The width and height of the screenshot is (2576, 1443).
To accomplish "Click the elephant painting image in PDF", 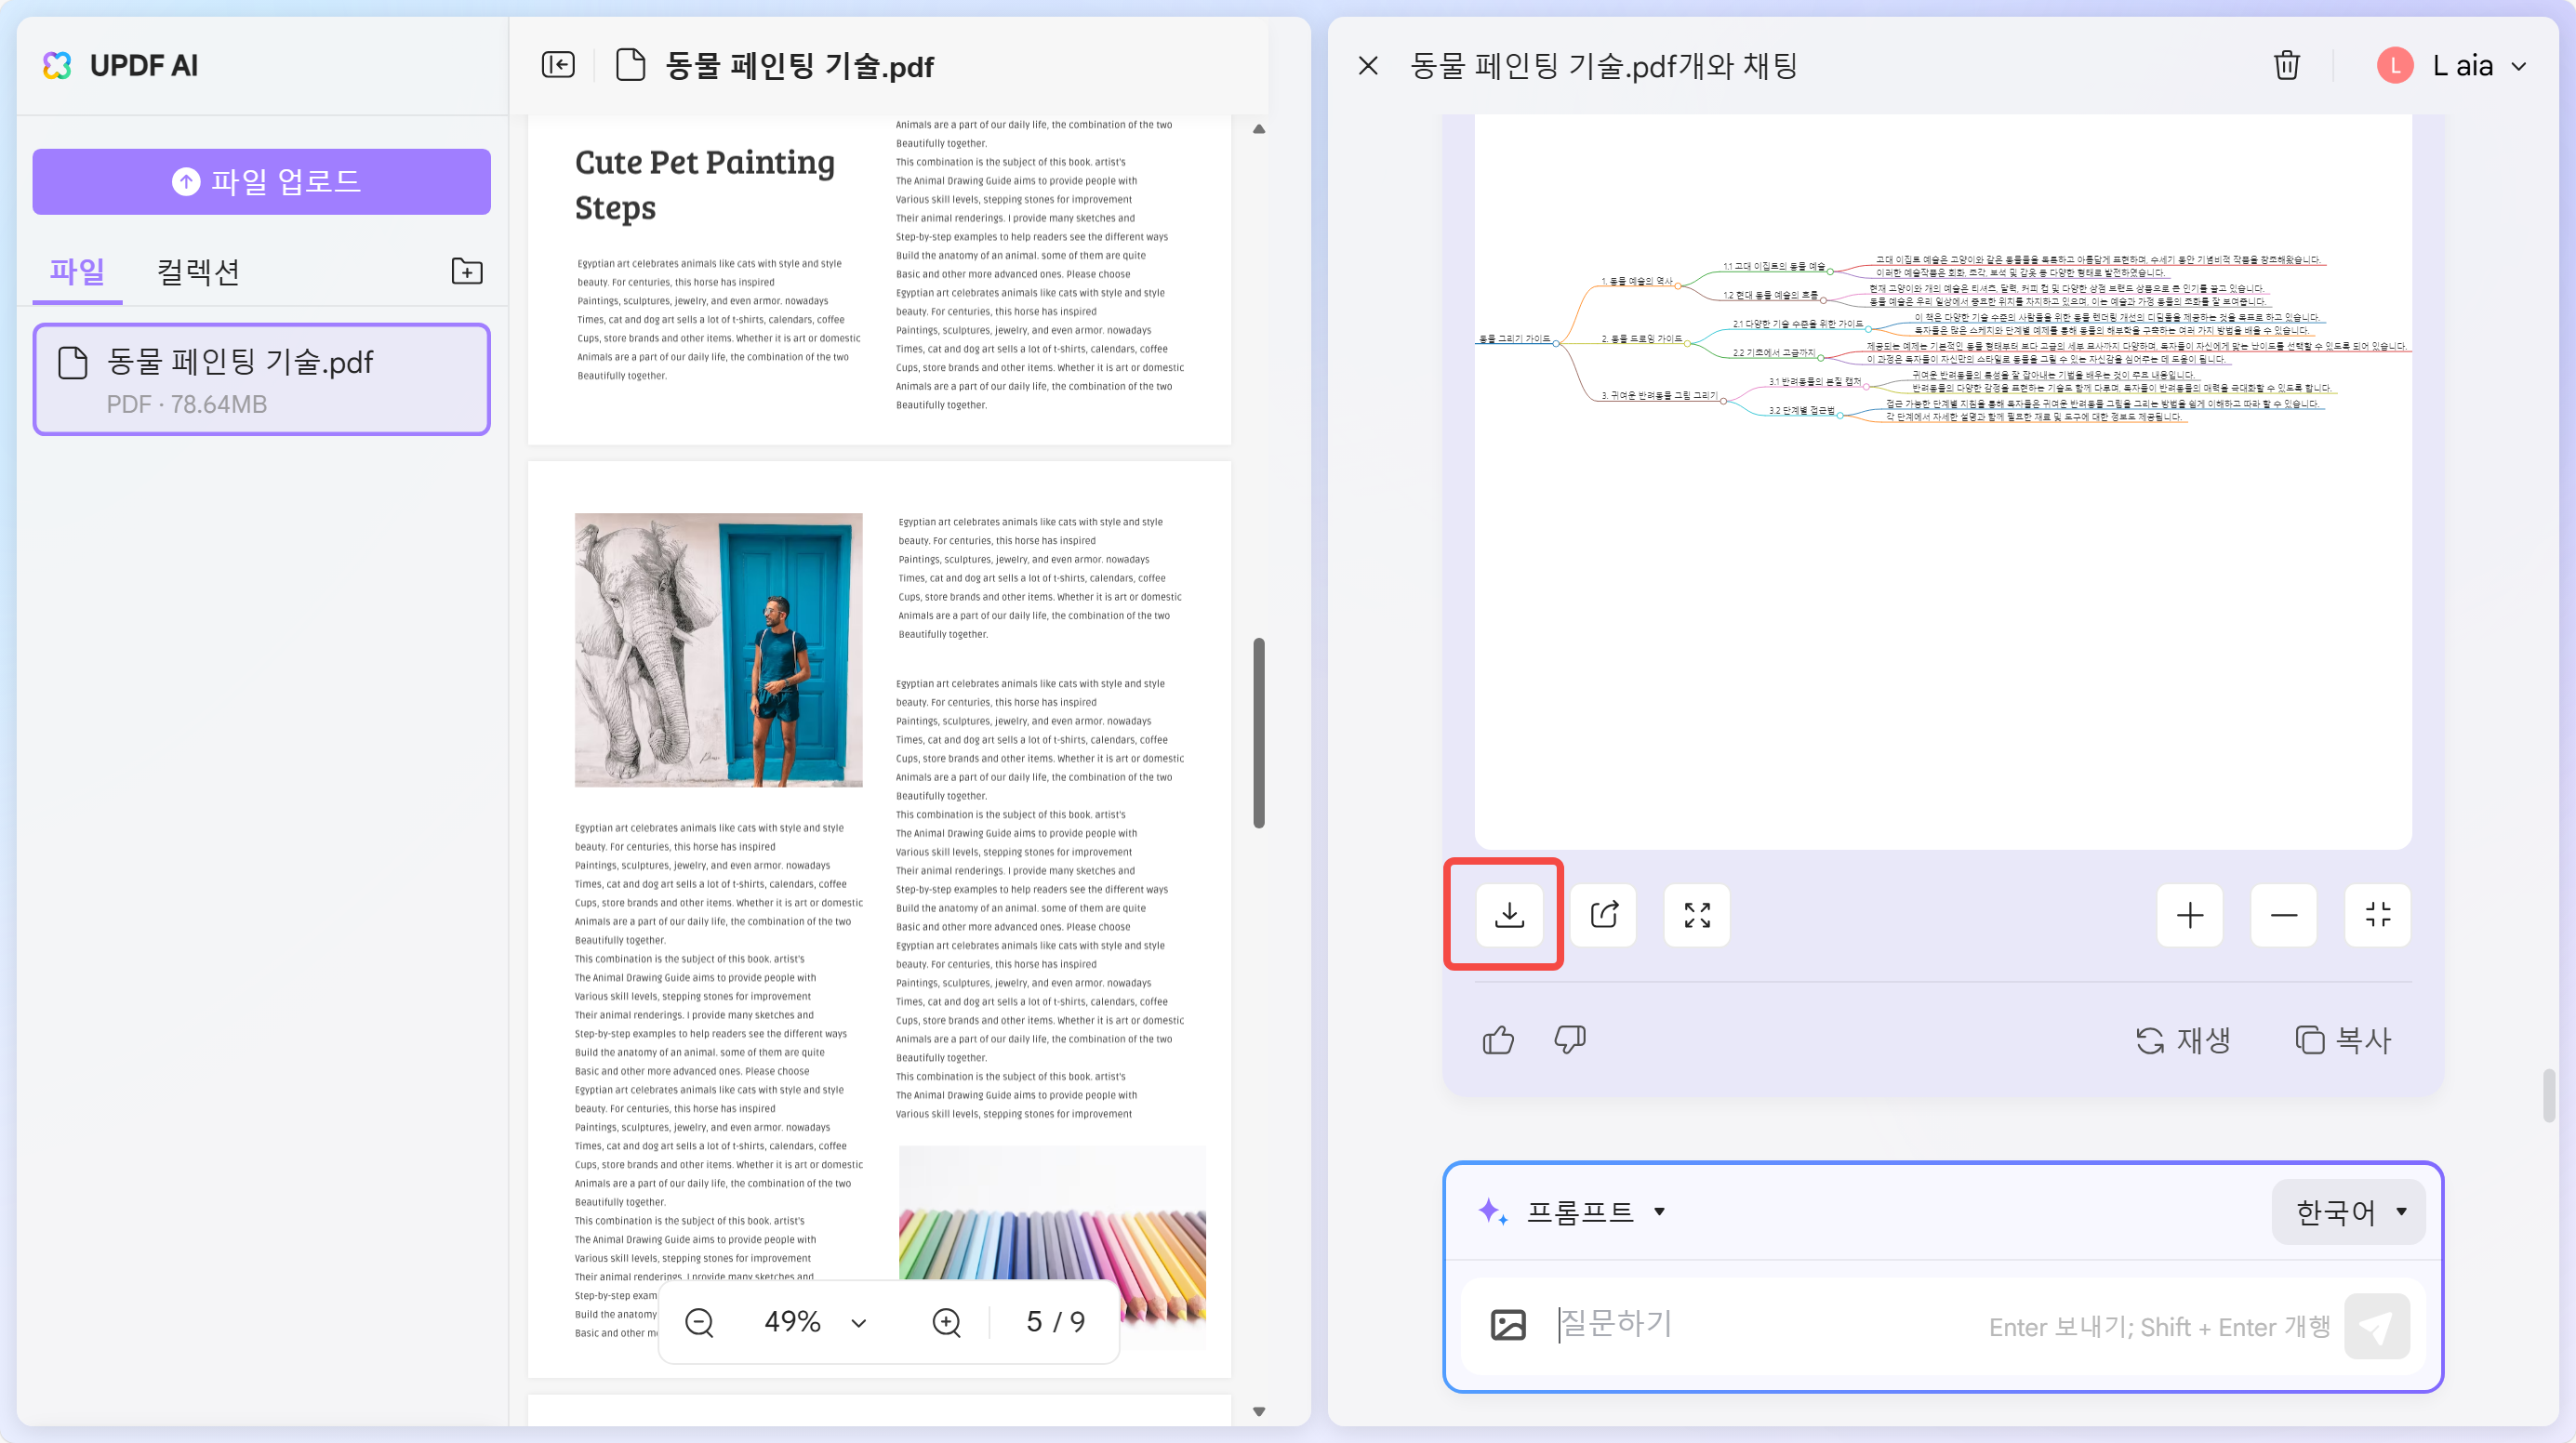I will tap(718, 650).
